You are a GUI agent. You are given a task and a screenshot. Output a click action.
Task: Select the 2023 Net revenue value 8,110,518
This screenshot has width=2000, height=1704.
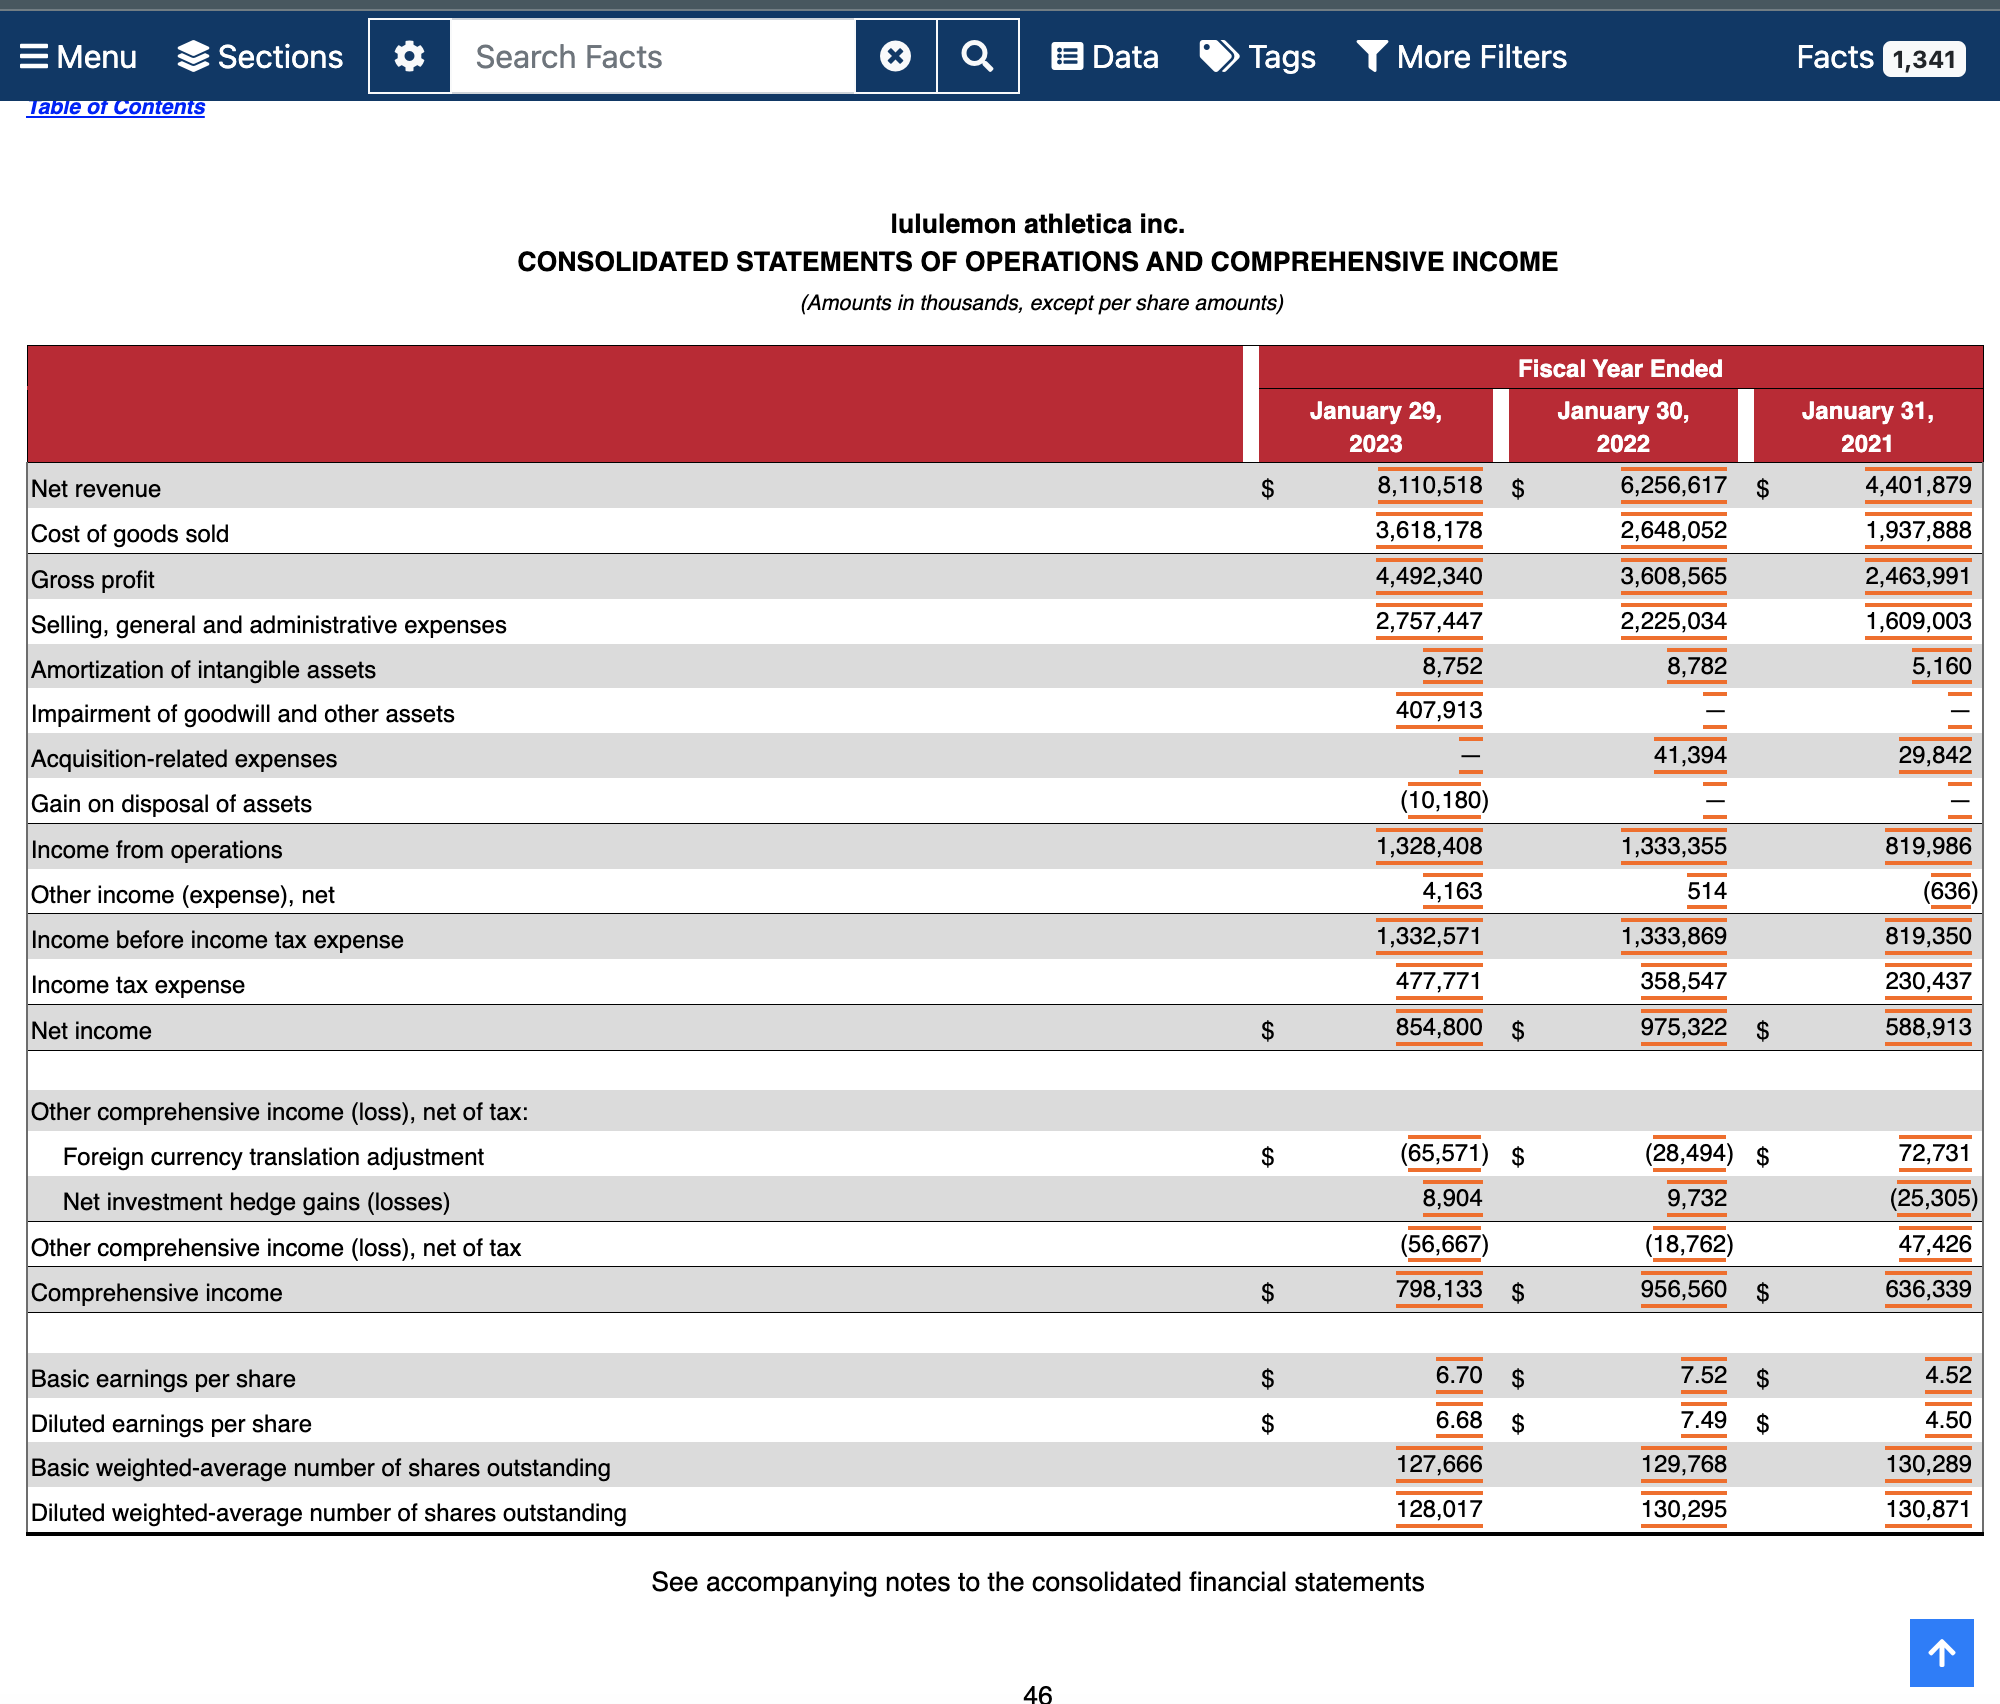pyautogui.click(x=1429, y=486)
